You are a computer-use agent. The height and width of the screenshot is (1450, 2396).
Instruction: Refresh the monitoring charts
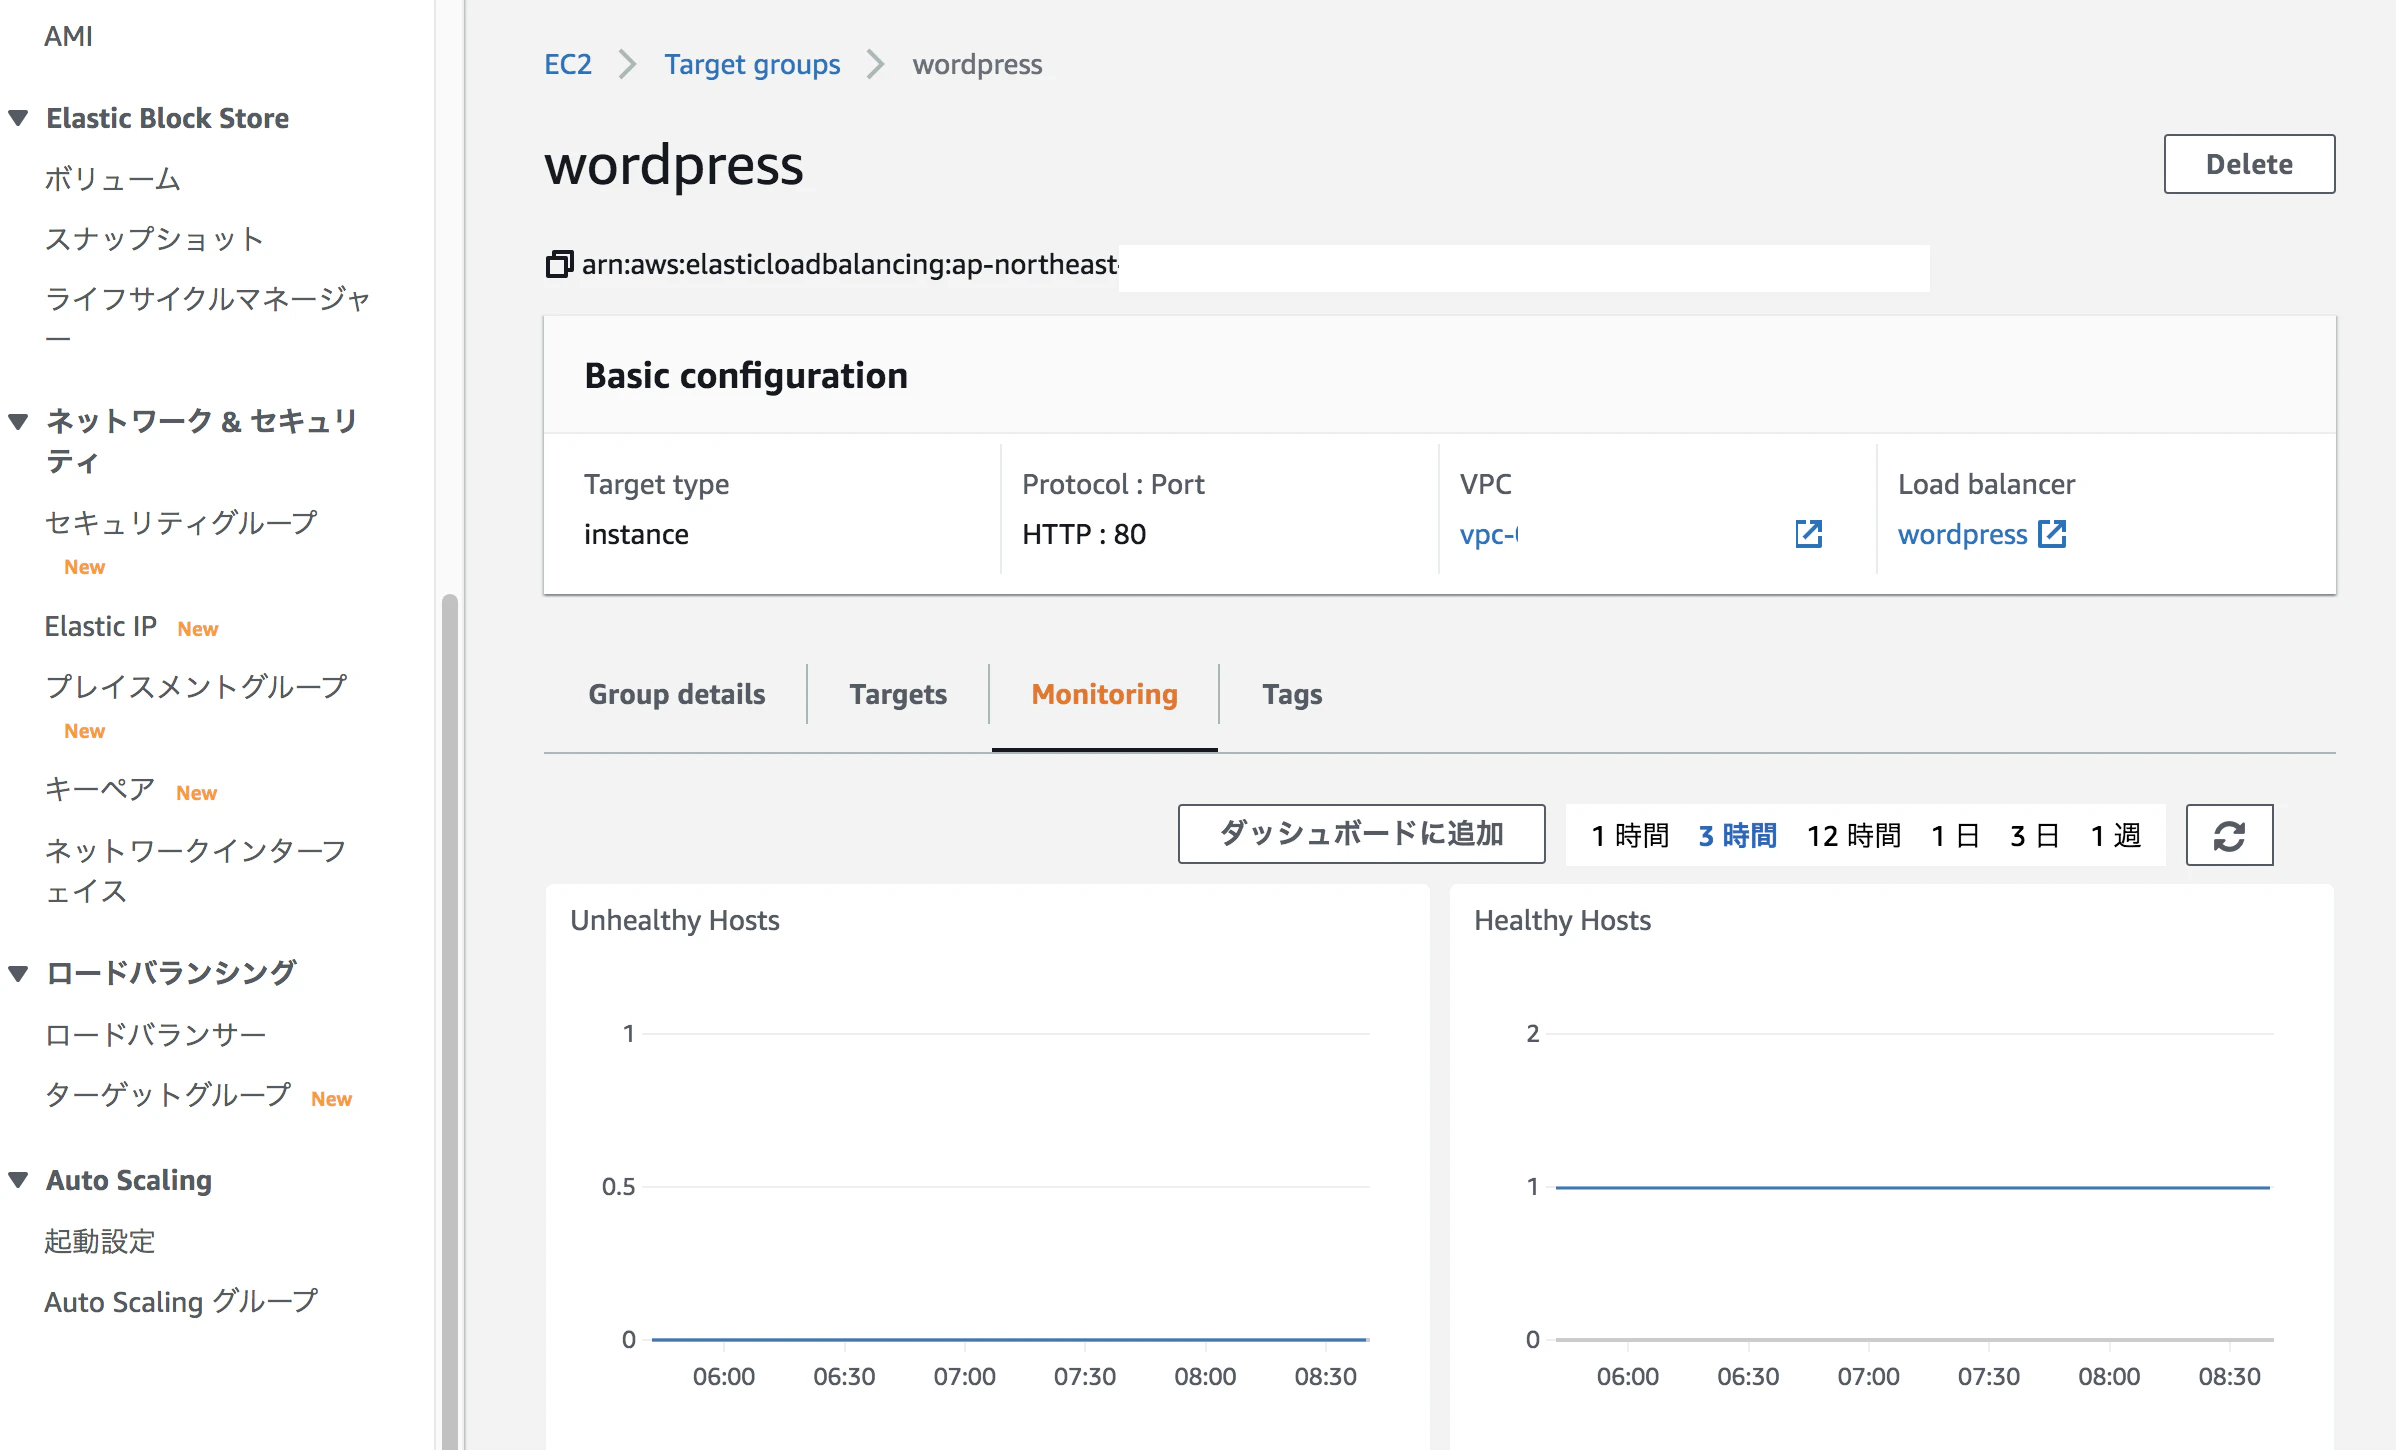[2229, 835]
